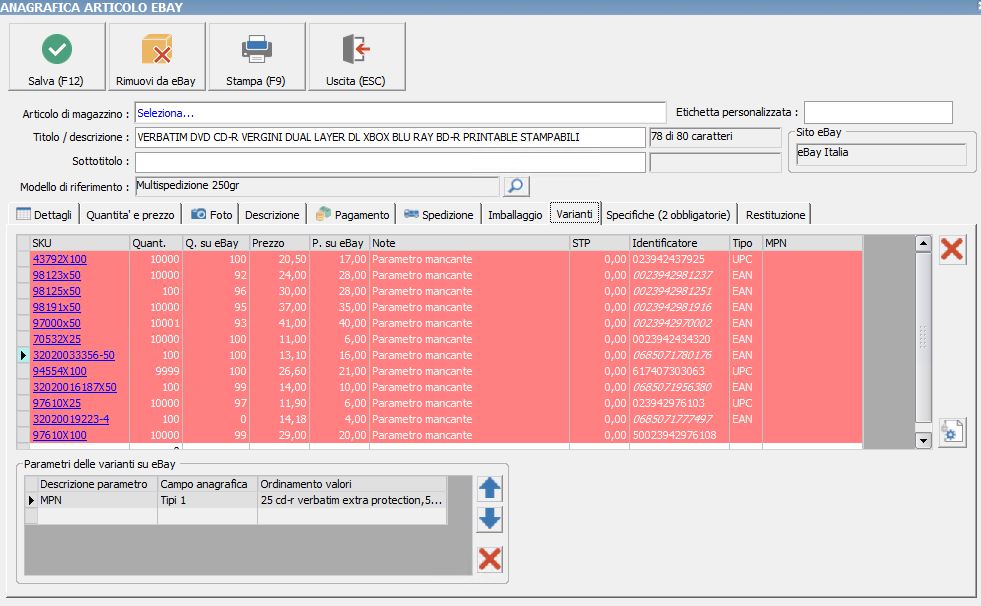
Task: Open SKU link 70532X25
Action: point(56,339)
